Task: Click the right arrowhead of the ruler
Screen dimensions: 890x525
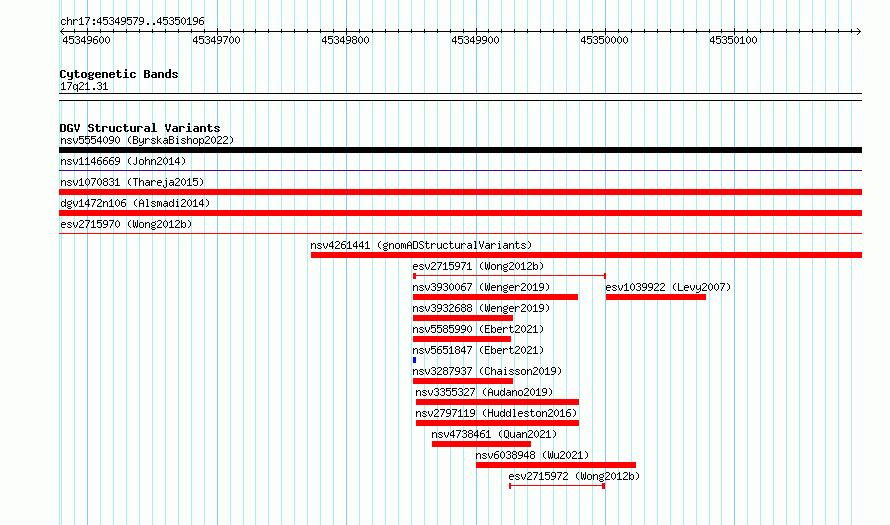Action: (859, 32)
